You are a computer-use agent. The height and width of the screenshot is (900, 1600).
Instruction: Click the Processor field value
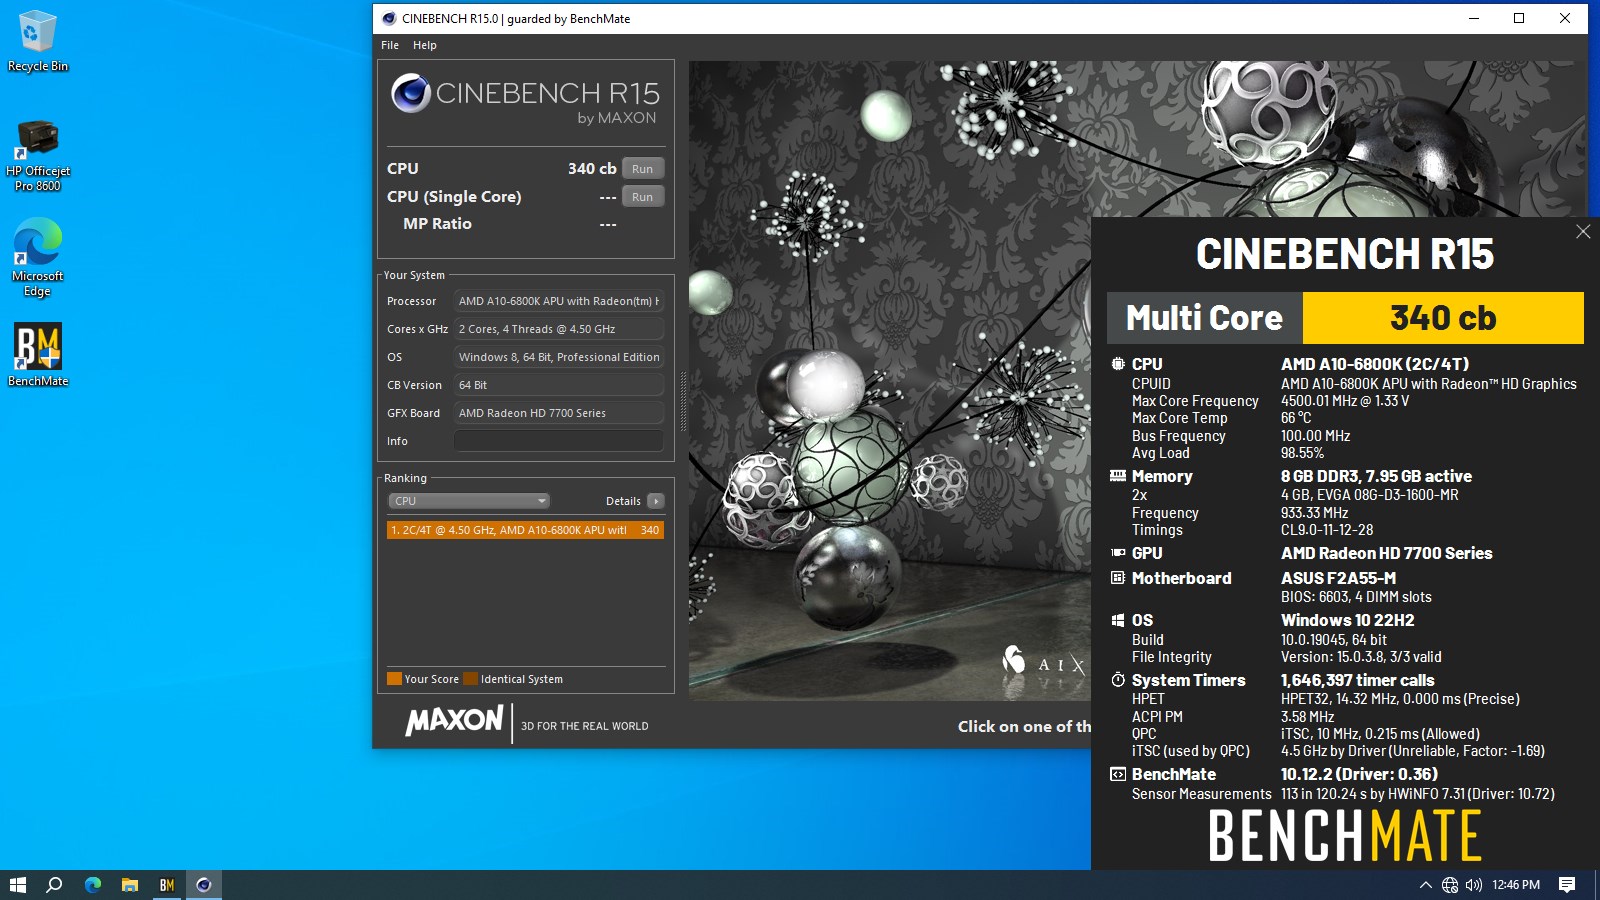pyautogui.click(x=559, y=301)
